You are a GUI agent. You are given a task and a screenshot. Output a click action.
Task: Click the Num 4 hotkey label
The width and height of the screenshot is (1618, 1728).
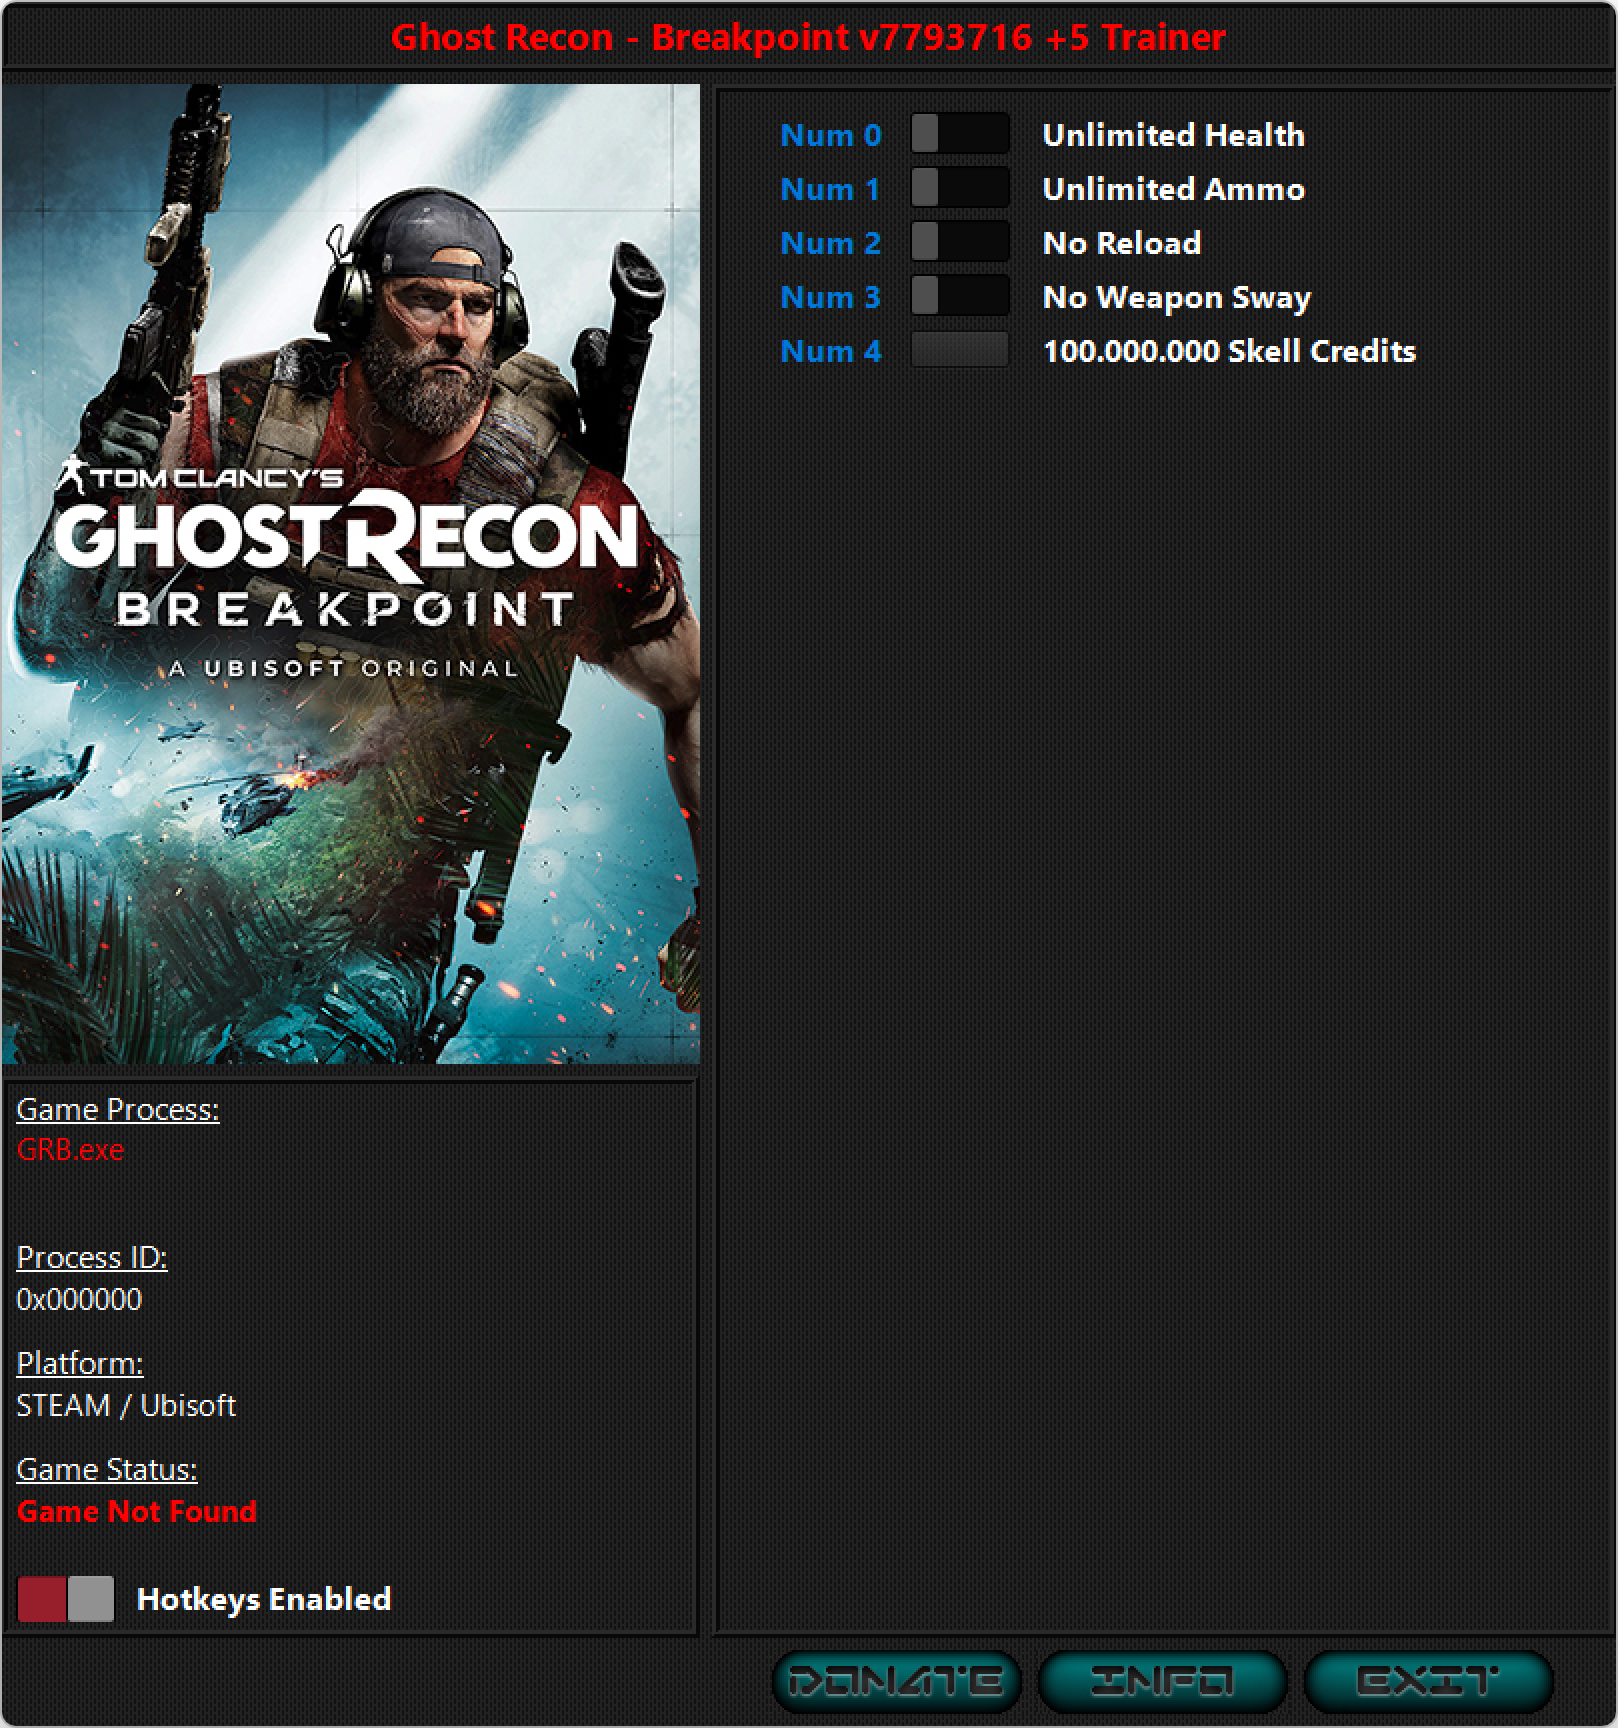click(x=831, y=351)
